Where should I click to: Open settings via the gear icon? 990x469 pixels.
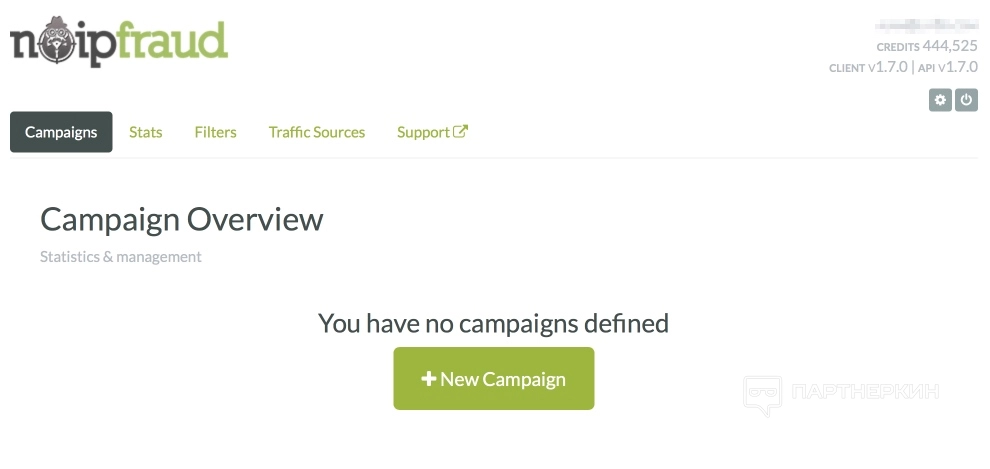pyautogui.click(x=939, y=100)
